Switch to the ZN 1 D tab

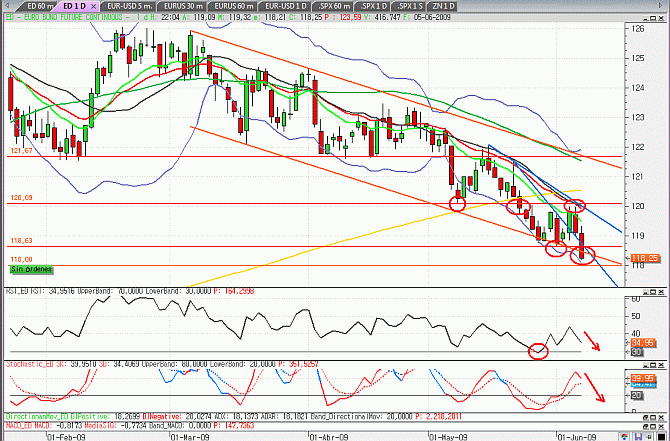coord(442,6)
